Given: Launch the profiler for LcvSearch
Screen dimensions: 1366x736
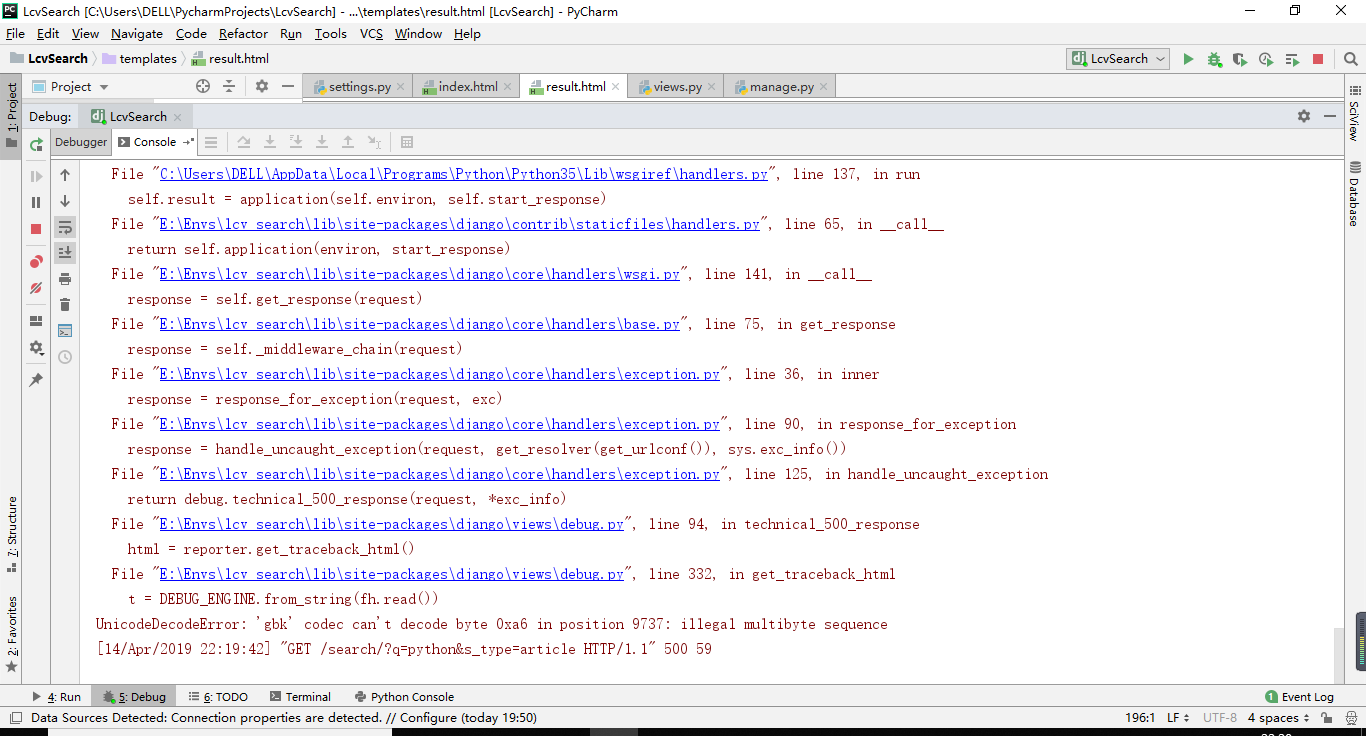Looking at the screenshot, I should pos(1266,59).
